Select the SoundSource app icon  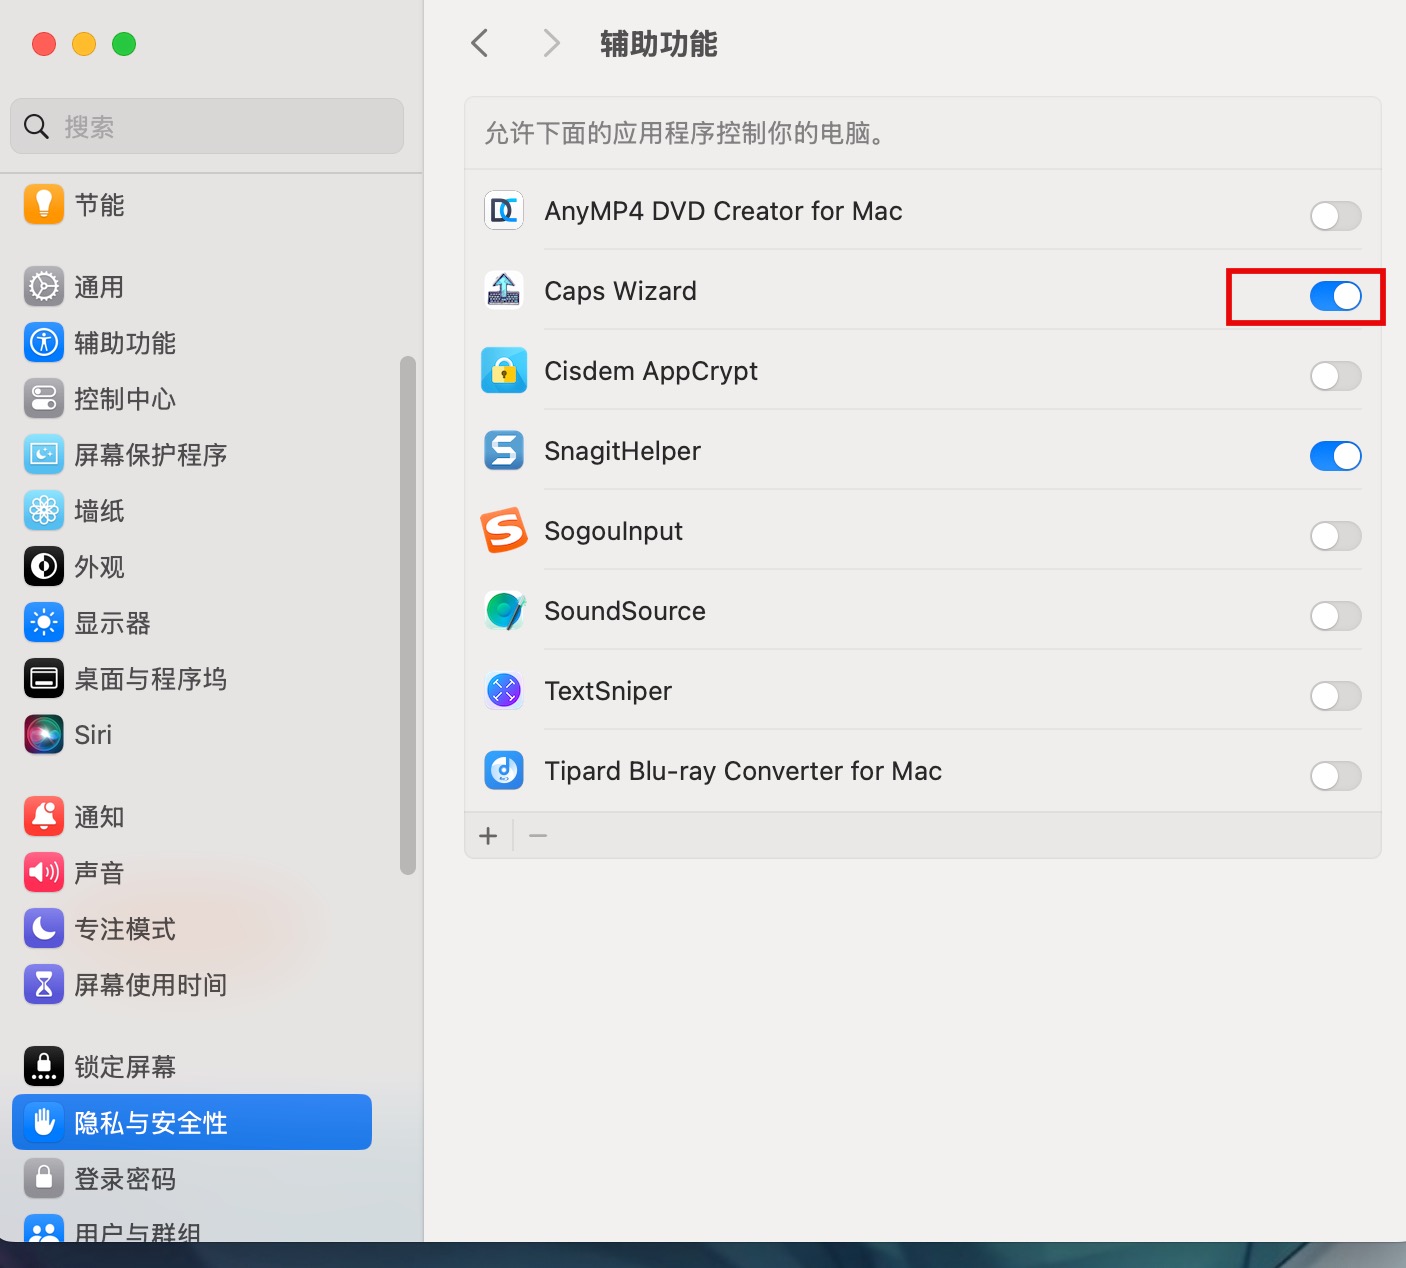(x=504, y=611)
